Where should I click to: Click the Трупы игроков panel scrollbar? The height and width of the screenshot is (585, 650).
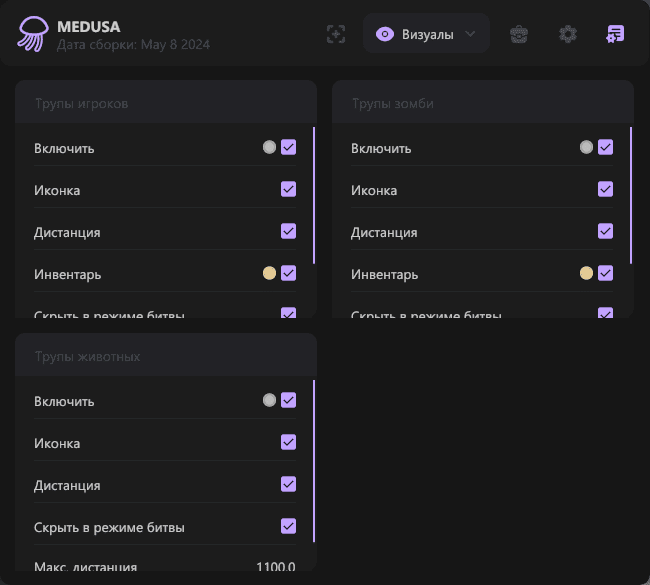coord(314,195)
